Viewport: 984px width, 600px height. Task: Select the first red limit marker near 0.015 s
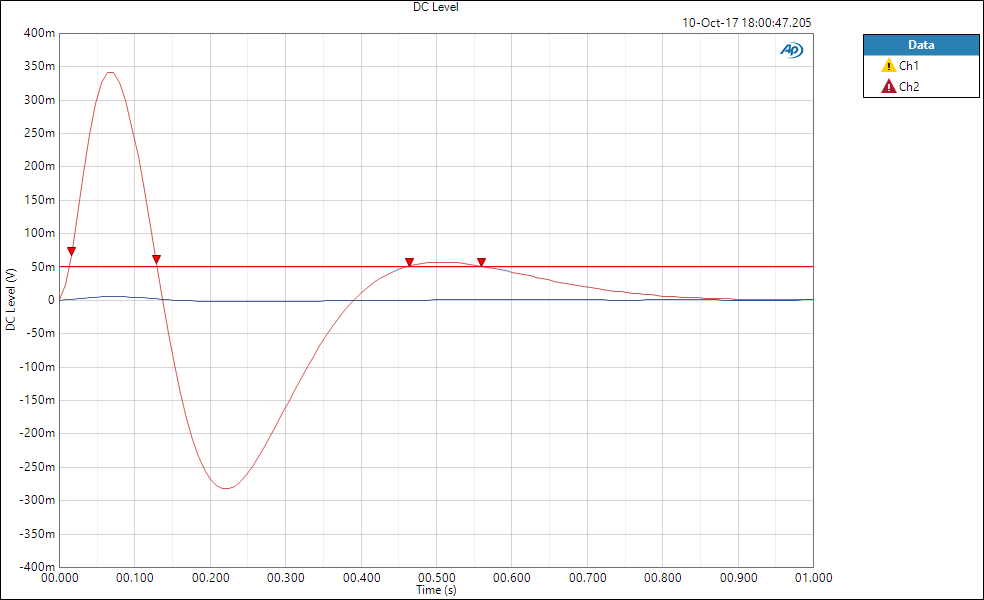pyautogui.click(x=72, y=252)
